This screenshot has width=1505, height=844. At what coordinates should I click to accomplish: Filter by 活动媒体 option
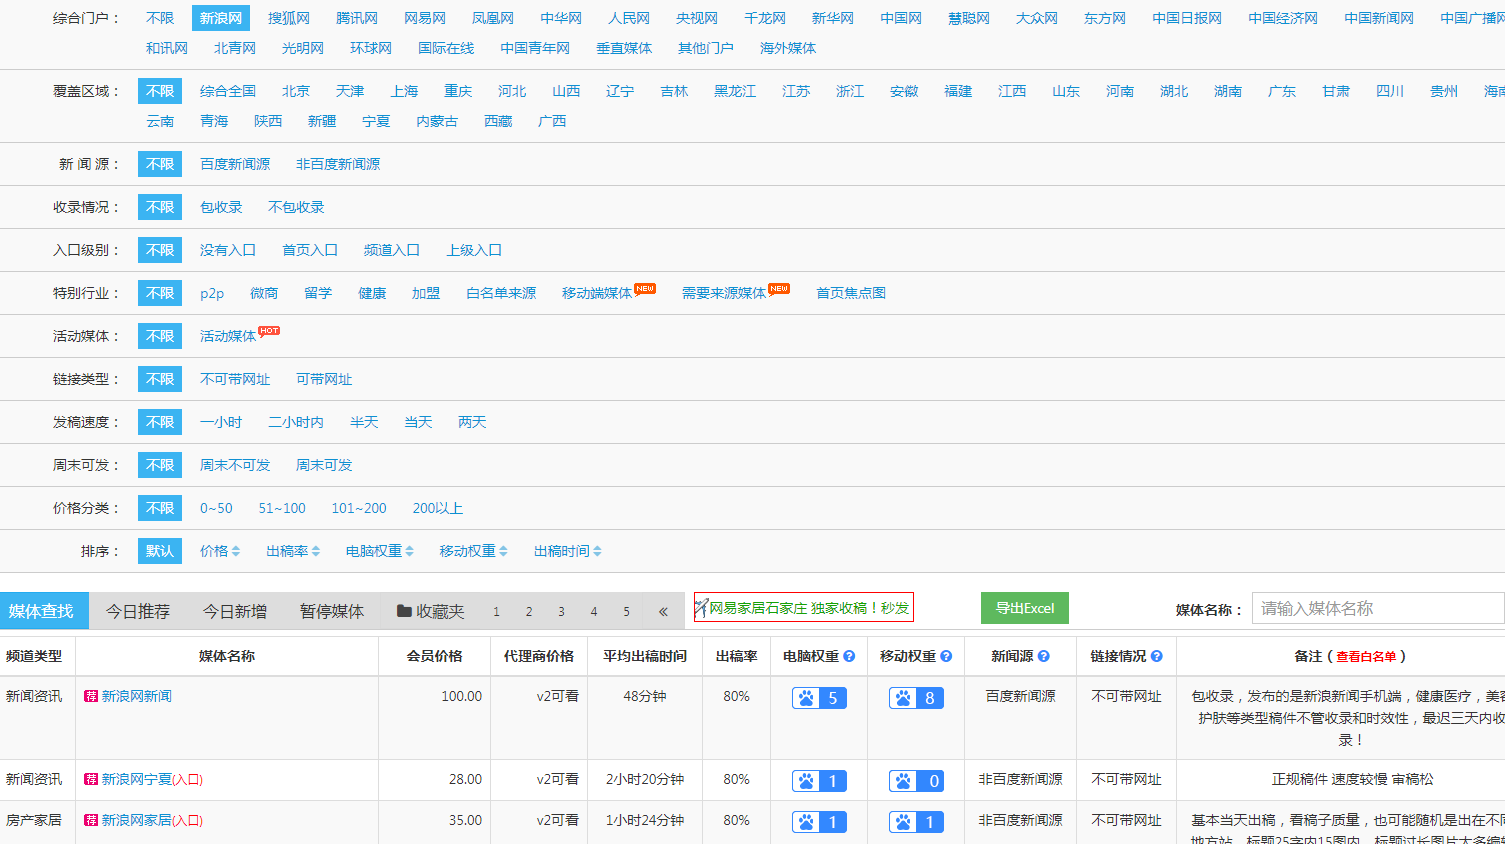click(x=228, y=336)
